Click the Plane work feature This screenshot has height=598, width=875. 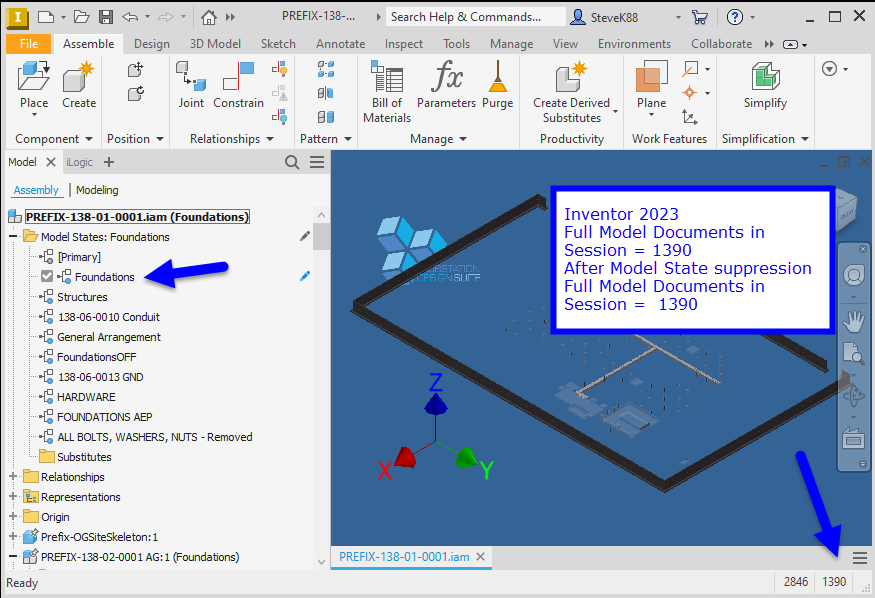coord(651,76)
